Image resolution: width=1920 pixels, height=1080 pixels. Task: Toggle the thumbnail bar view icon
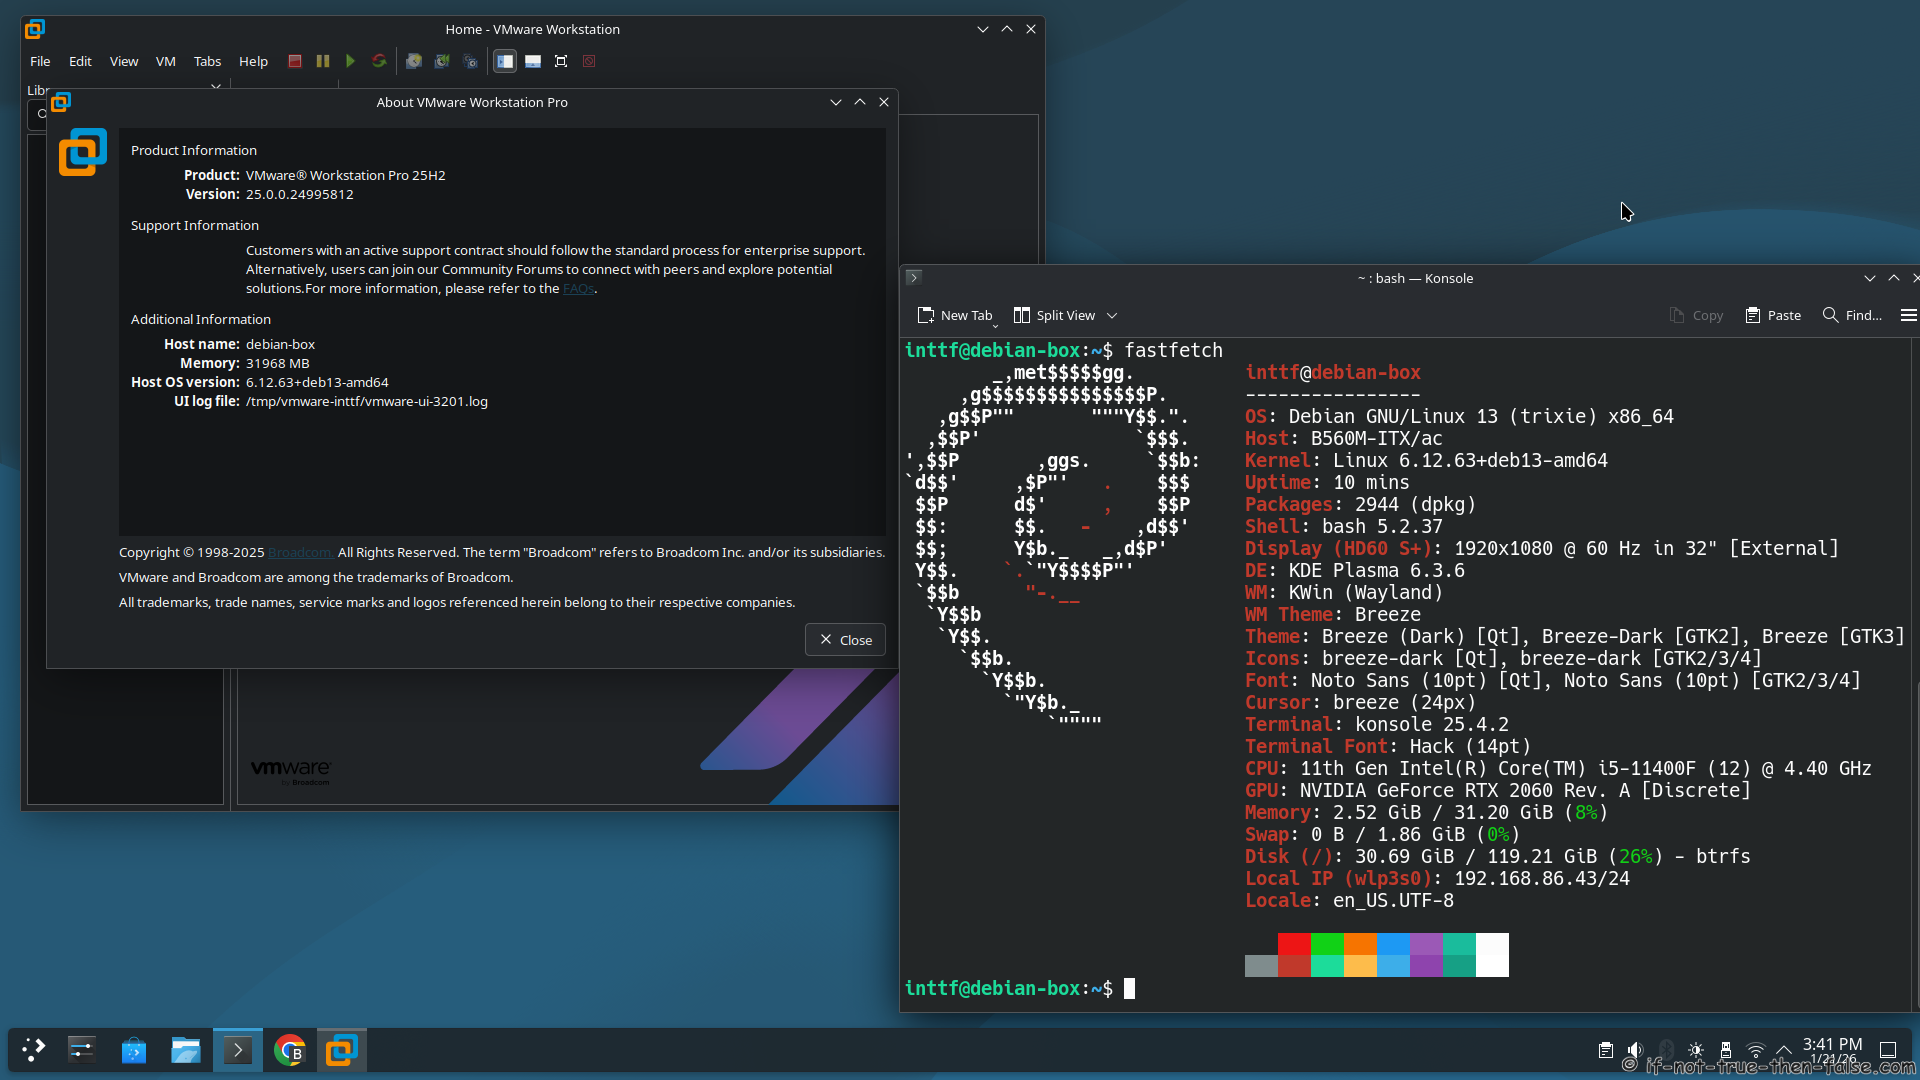[x=533, y=61]
